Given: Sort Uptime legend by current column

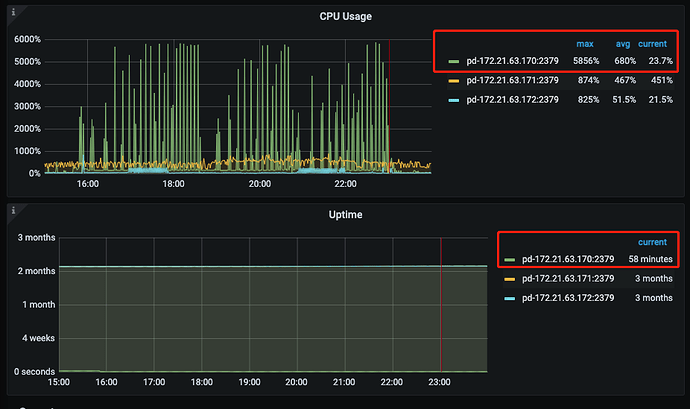Looking at the screenshot, I should point(653,242).
